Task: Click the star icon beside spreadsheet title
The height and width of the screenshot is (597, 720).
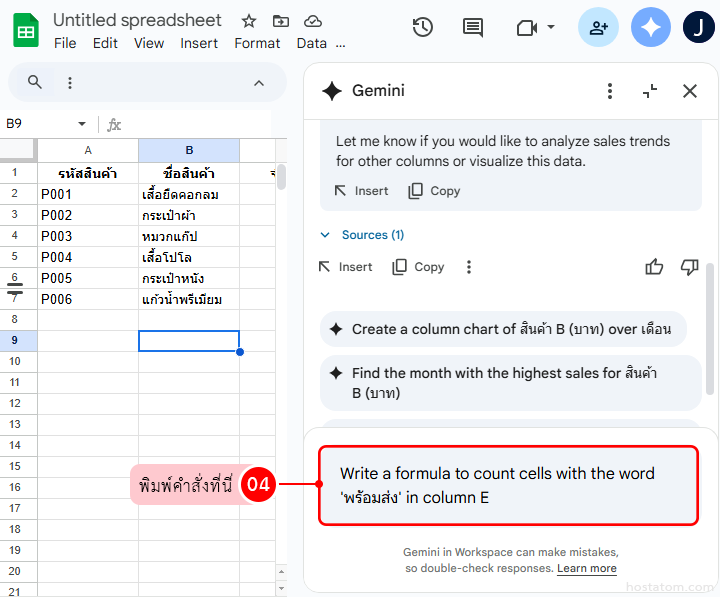Action: 249,21
